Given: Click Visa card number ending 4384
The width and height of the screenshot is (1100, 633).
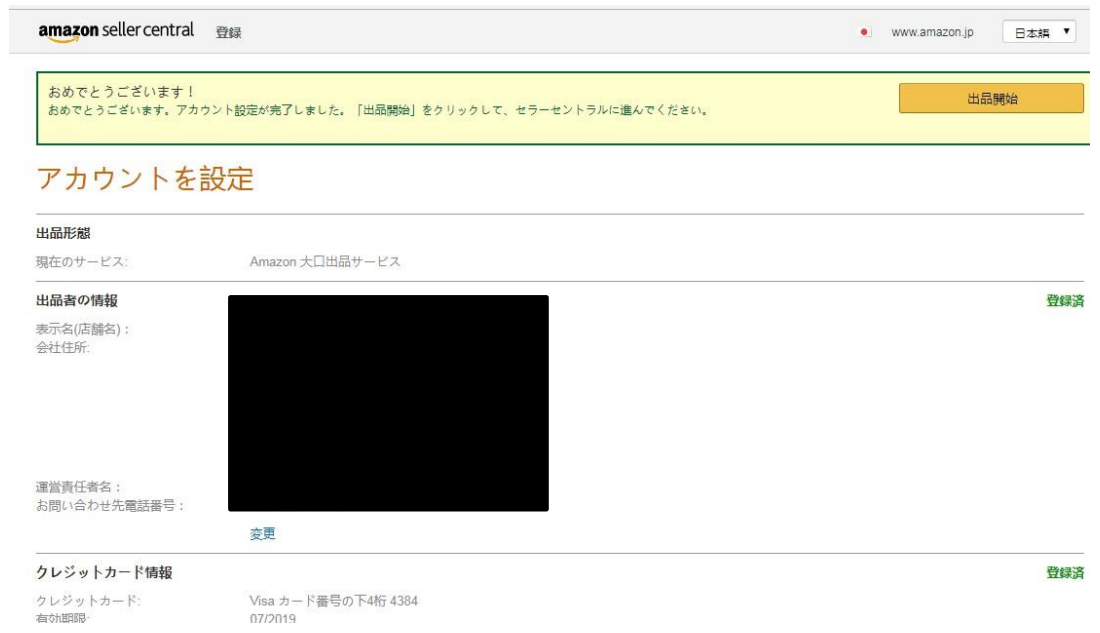Looking at the screenshot, I should pos(333,601).
